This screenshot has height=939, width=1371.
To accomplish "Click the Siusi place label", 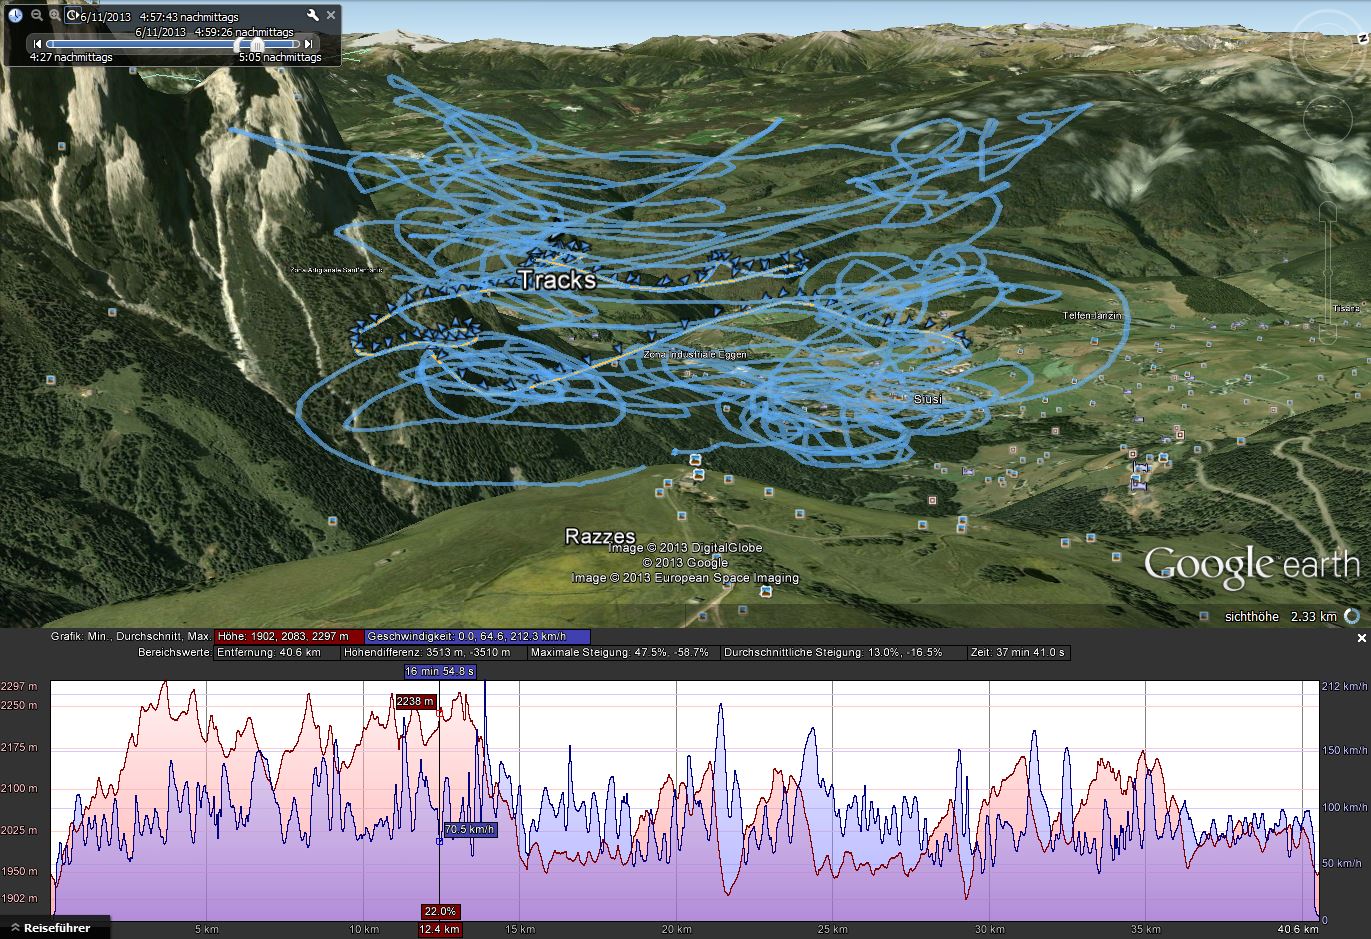I will (x=928, y=399).
